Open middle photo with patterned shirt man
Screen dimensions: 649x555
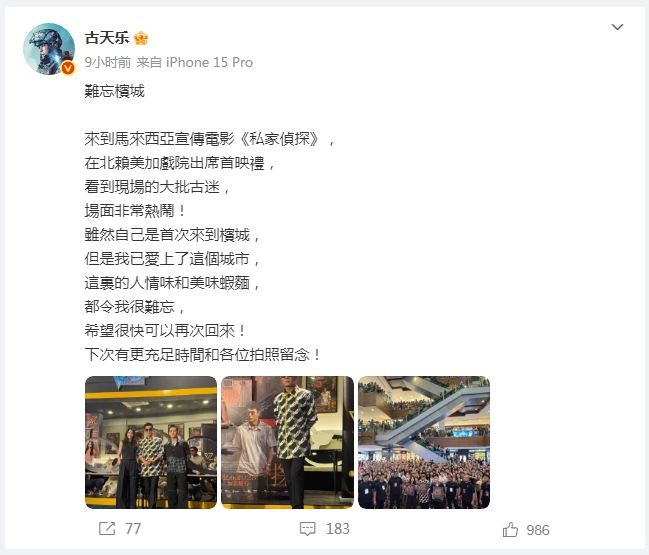click(287, 442)
